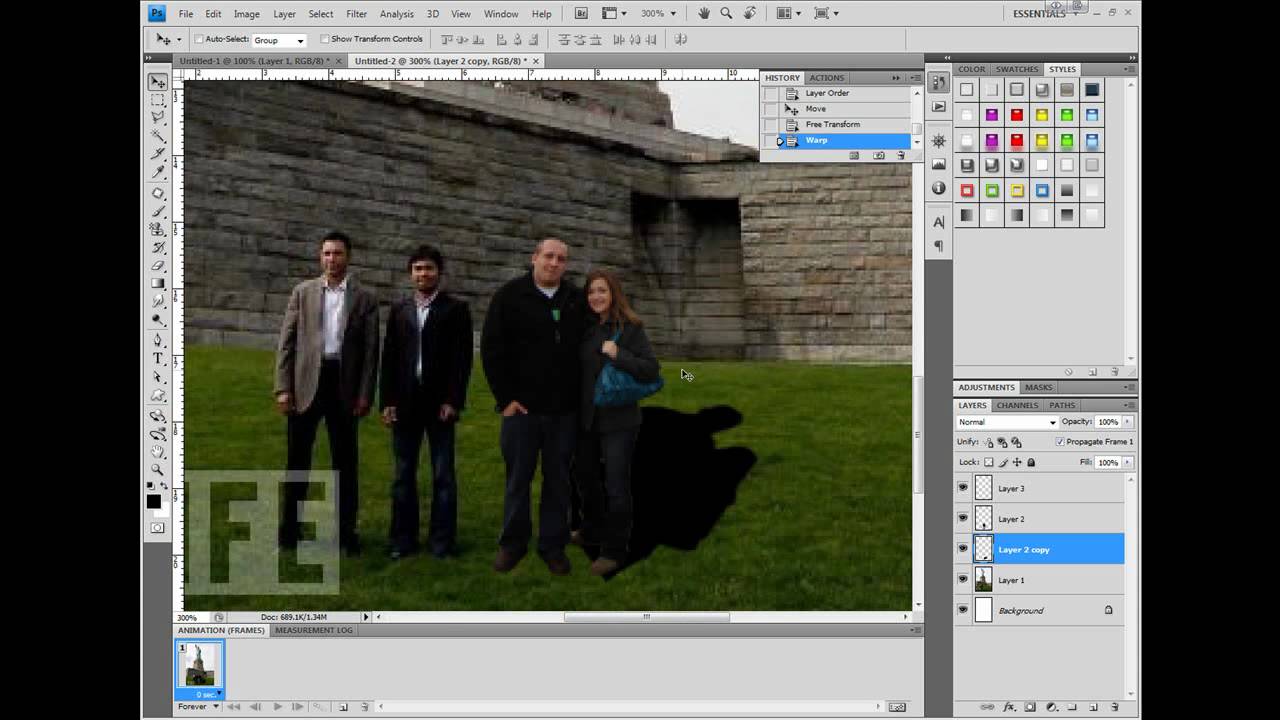The height and width of the screenshot is (720, 1280).
Task: Open the Normal blend mode dropdown
Action: coord(1006,422)
